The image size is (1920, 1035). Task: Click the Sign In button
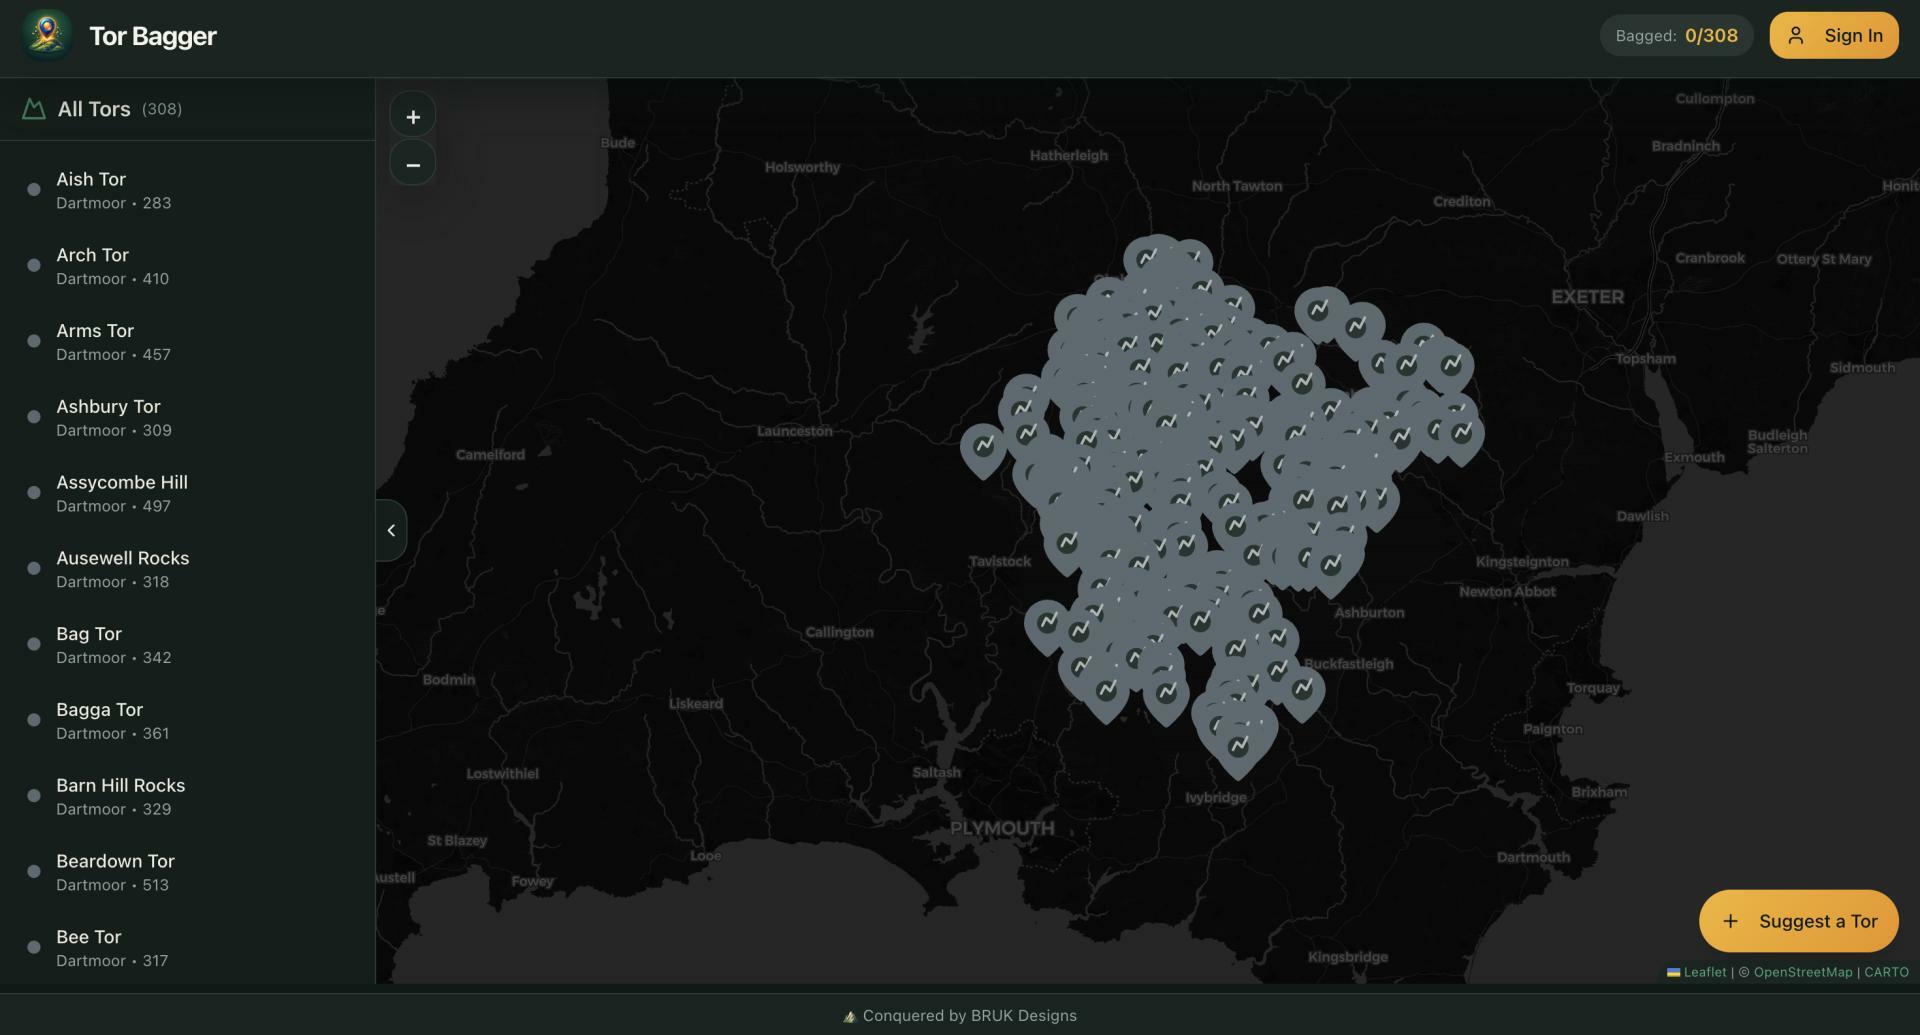(x=1833, y=36)
